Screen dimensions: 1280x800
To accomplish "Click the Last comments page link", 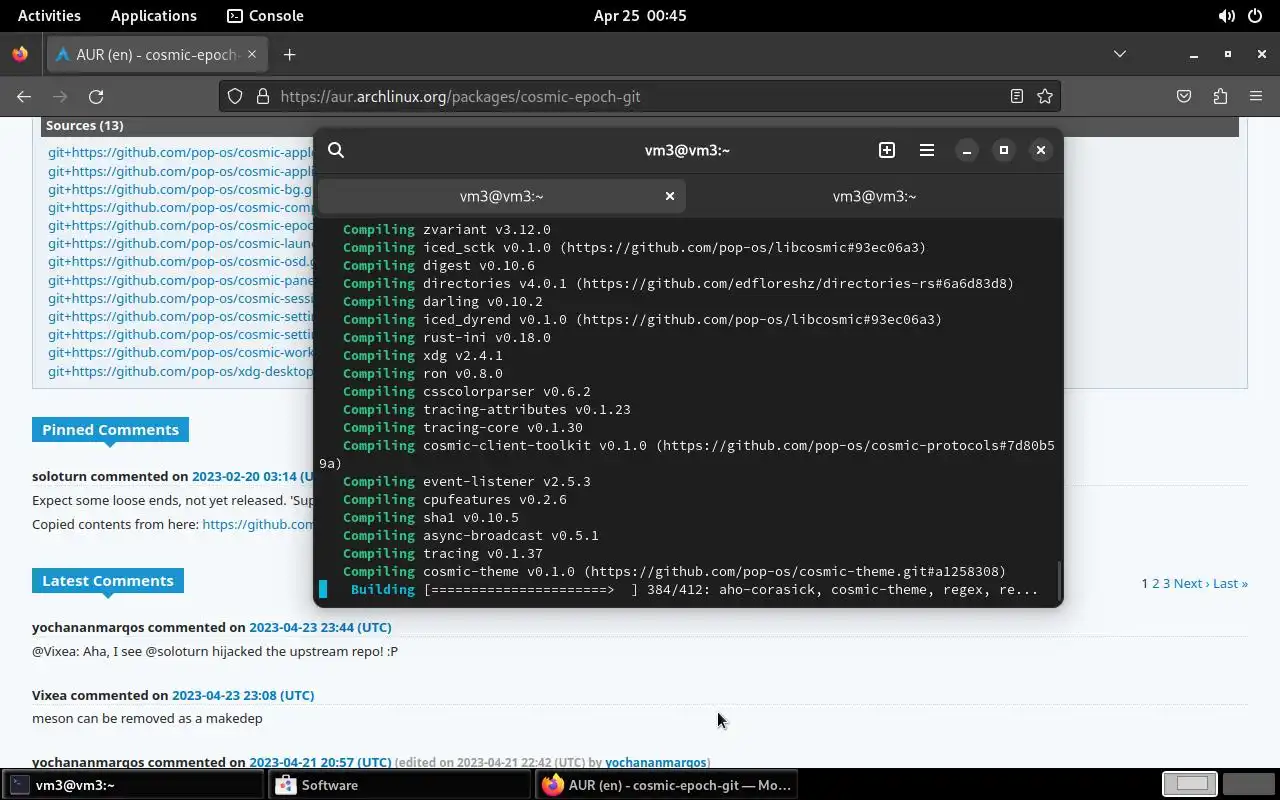I will (1230, 583).
